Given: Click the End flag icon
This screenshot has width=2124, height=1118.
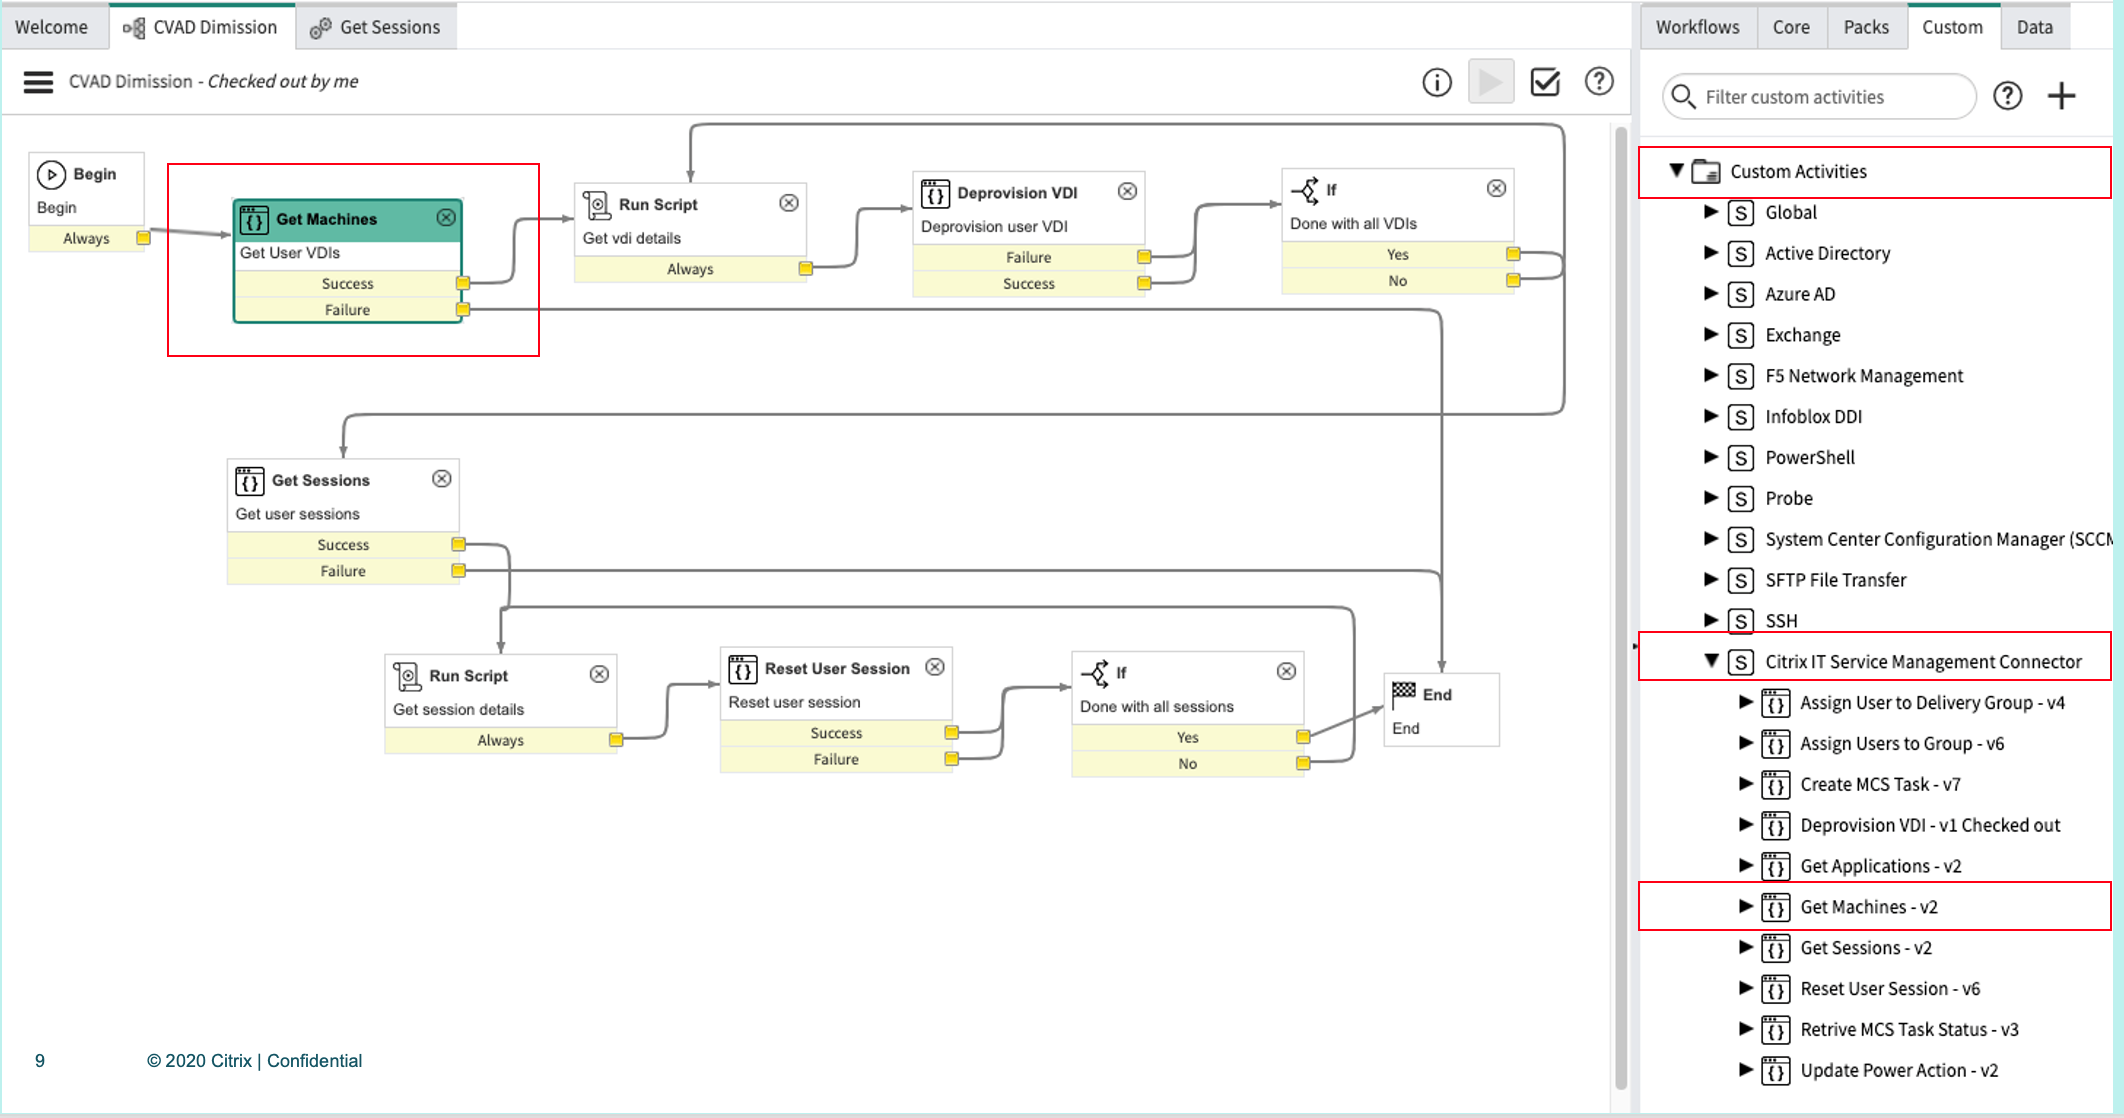Looking at the screenshot, I should (1404, 692).
